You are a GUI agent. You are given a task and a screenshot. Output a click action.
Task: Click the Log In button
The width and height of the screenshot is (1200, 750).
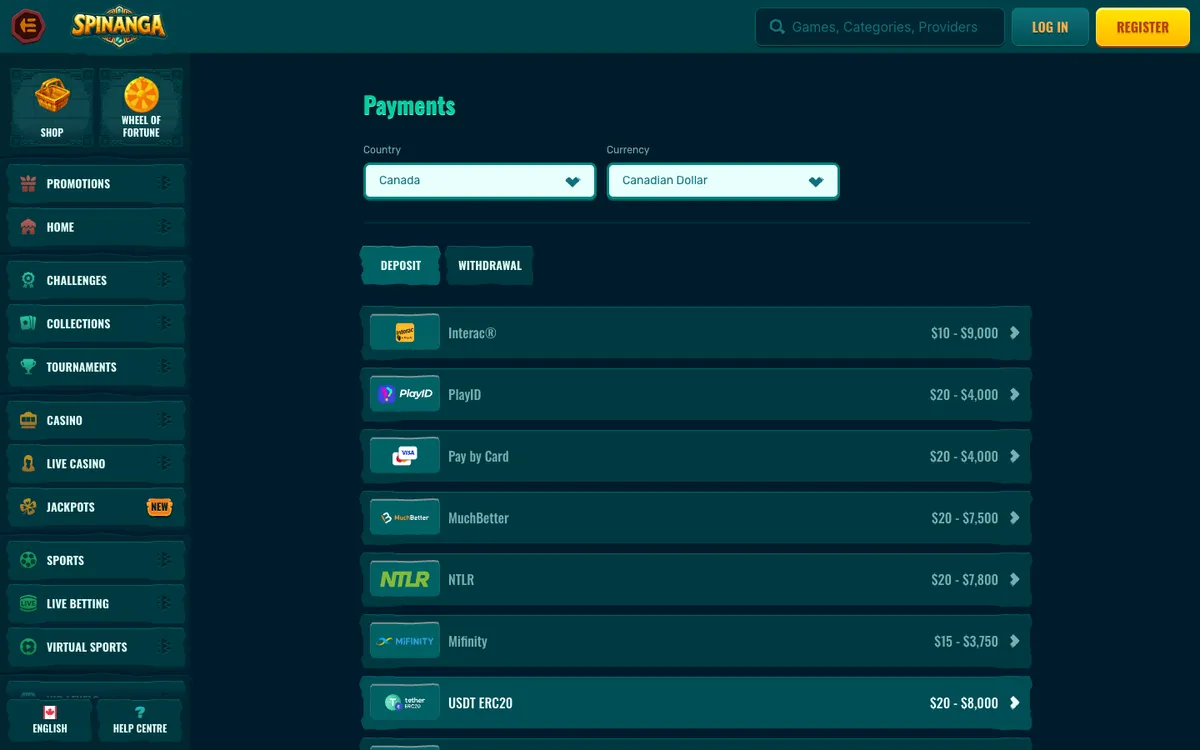pyautogui.click(x=1050, y=27)
